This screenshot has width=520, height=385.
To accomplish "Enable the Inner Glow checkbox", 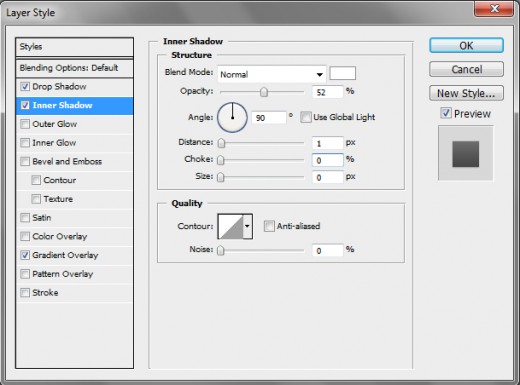I will coord(25,143).
